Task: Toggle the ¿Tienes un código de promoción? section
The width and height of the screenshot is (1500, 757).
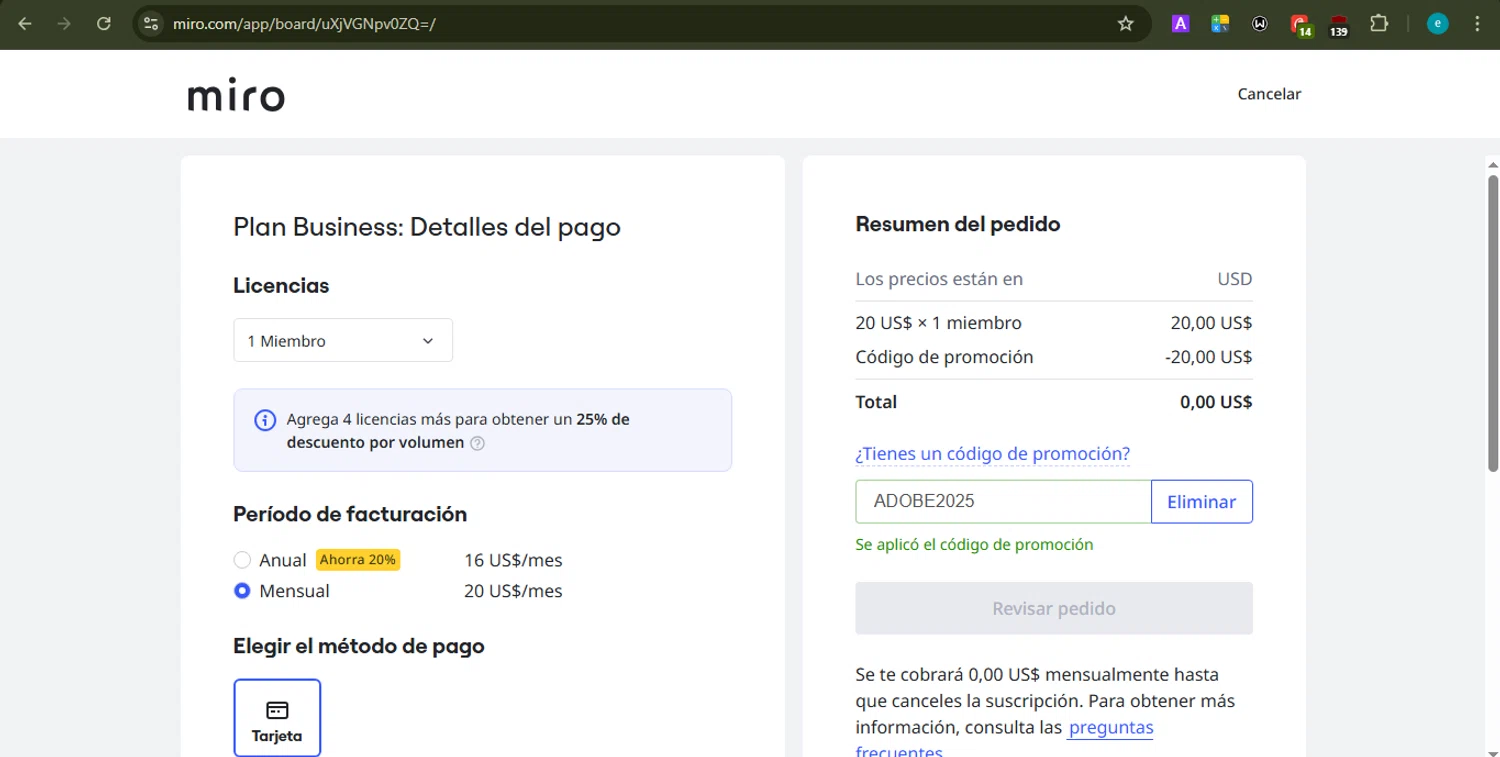Action: point(992,454)
